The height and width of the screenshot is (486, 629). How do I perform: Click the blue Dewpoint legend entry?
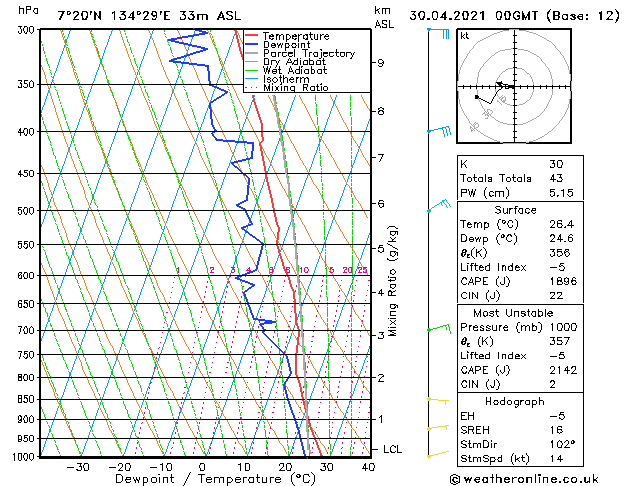point(278,45)
